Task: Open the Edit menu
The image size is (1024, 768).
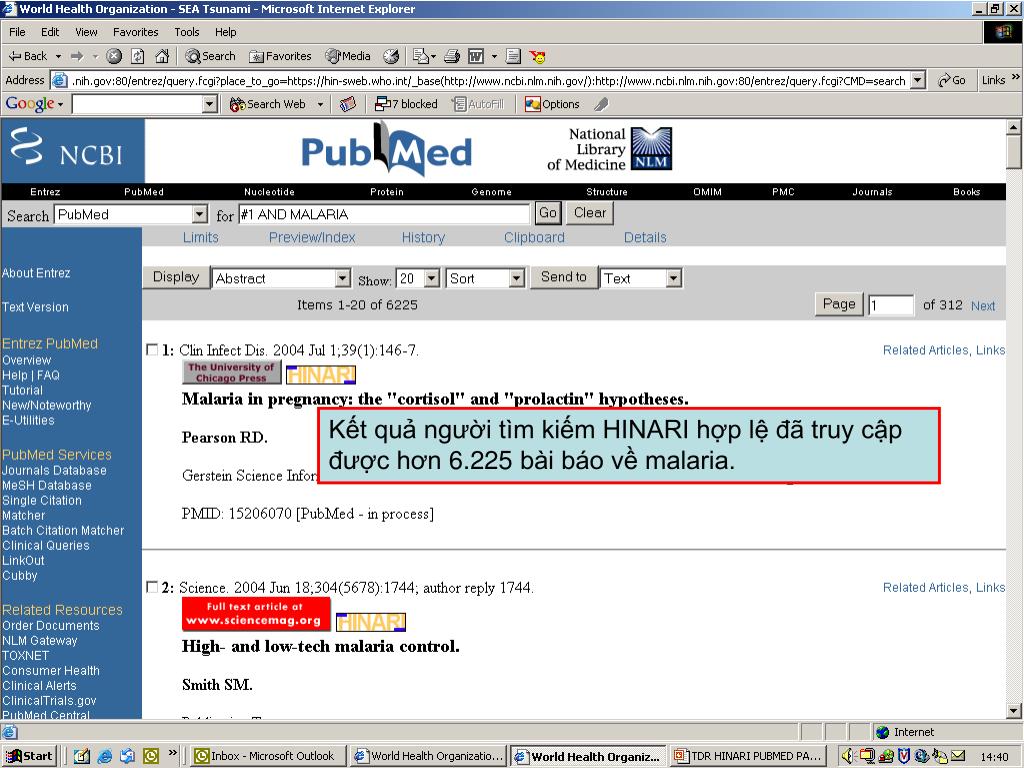Action: [50, 32]
